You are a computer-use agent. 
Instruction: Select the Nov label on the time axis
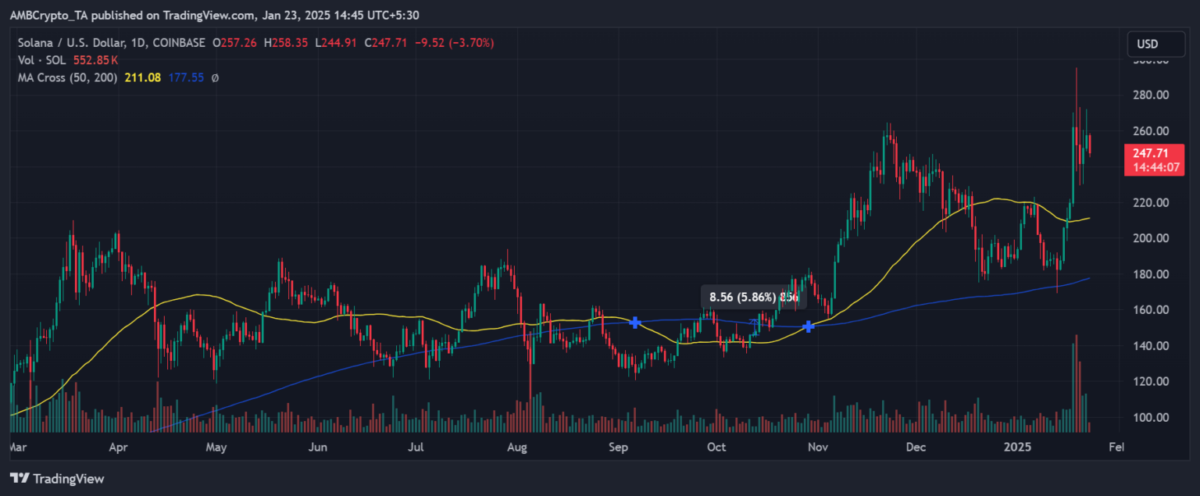click(x=818, y=449)
